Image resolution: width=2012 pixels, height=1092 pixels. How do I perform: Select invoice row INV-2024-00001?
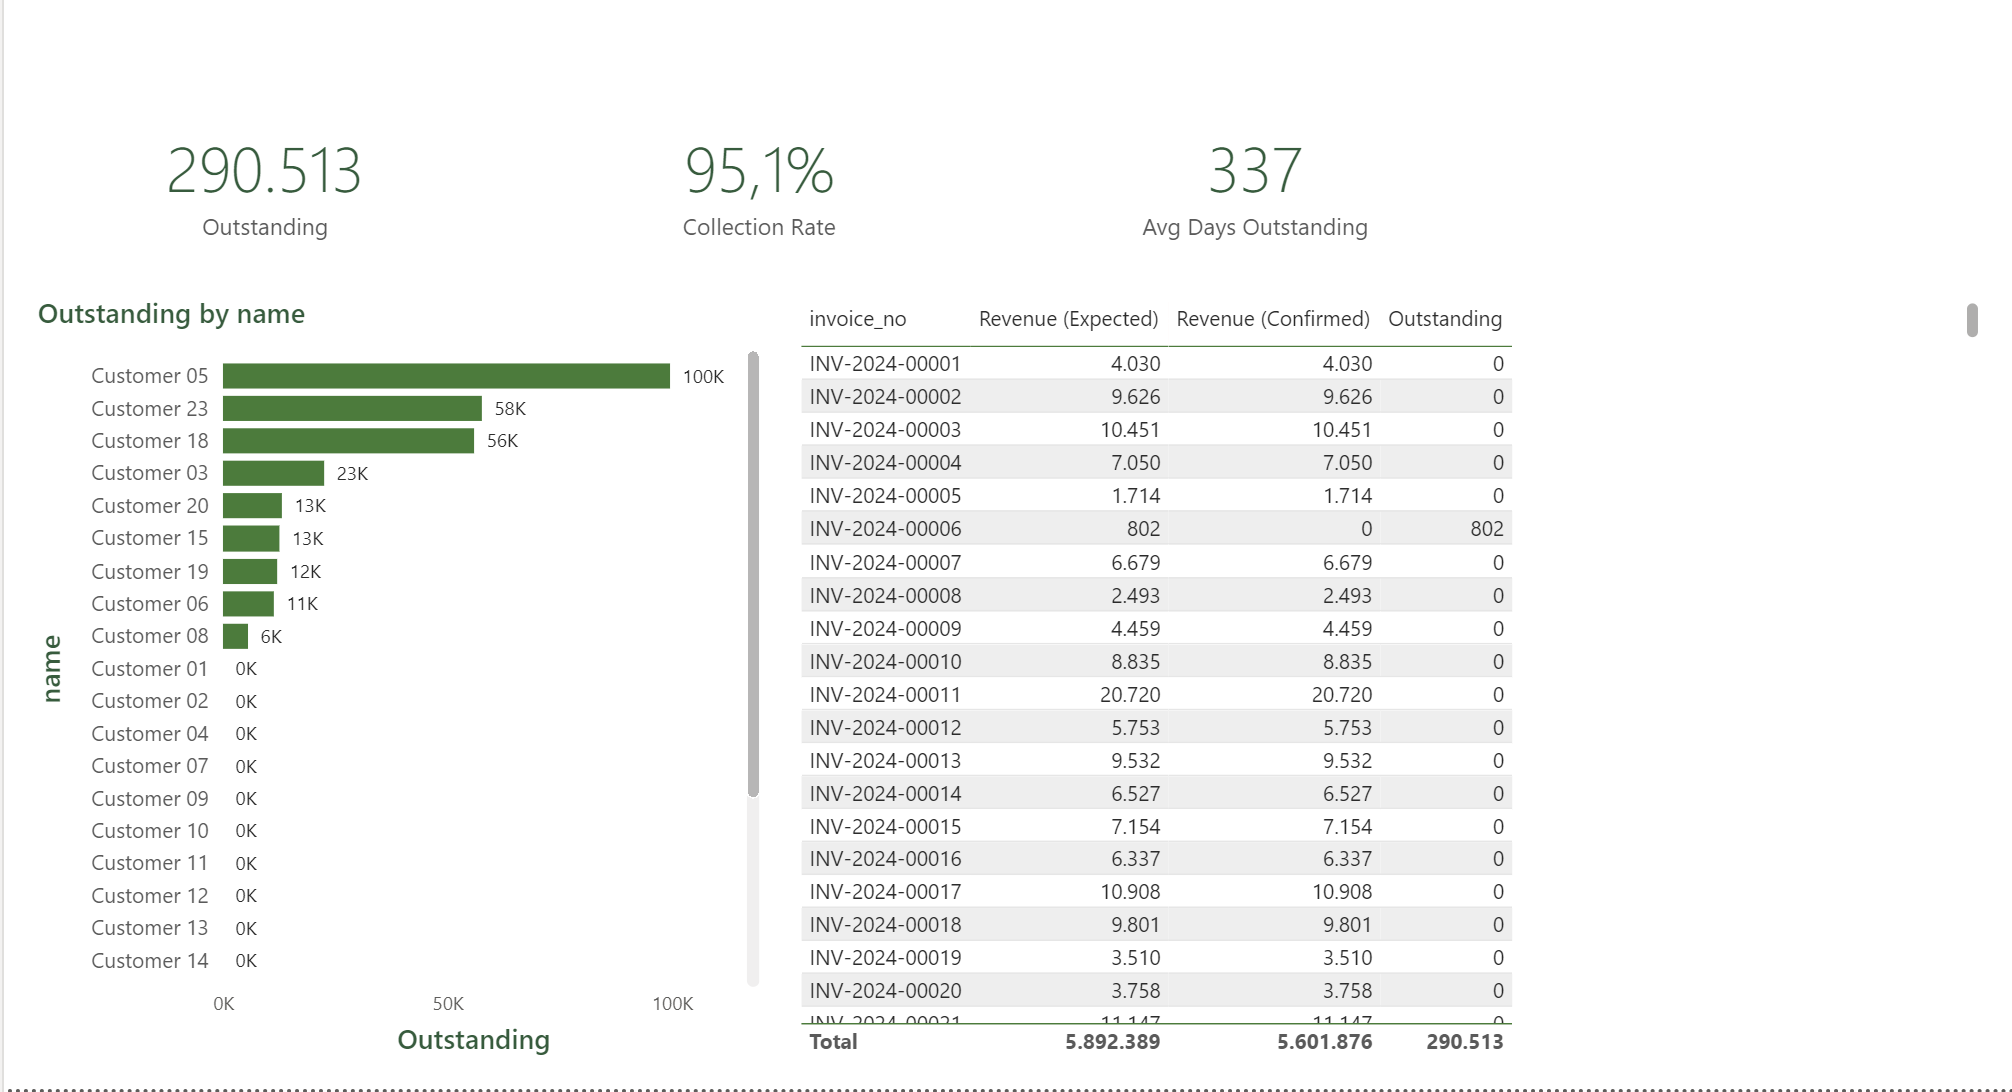[1156, 364]
